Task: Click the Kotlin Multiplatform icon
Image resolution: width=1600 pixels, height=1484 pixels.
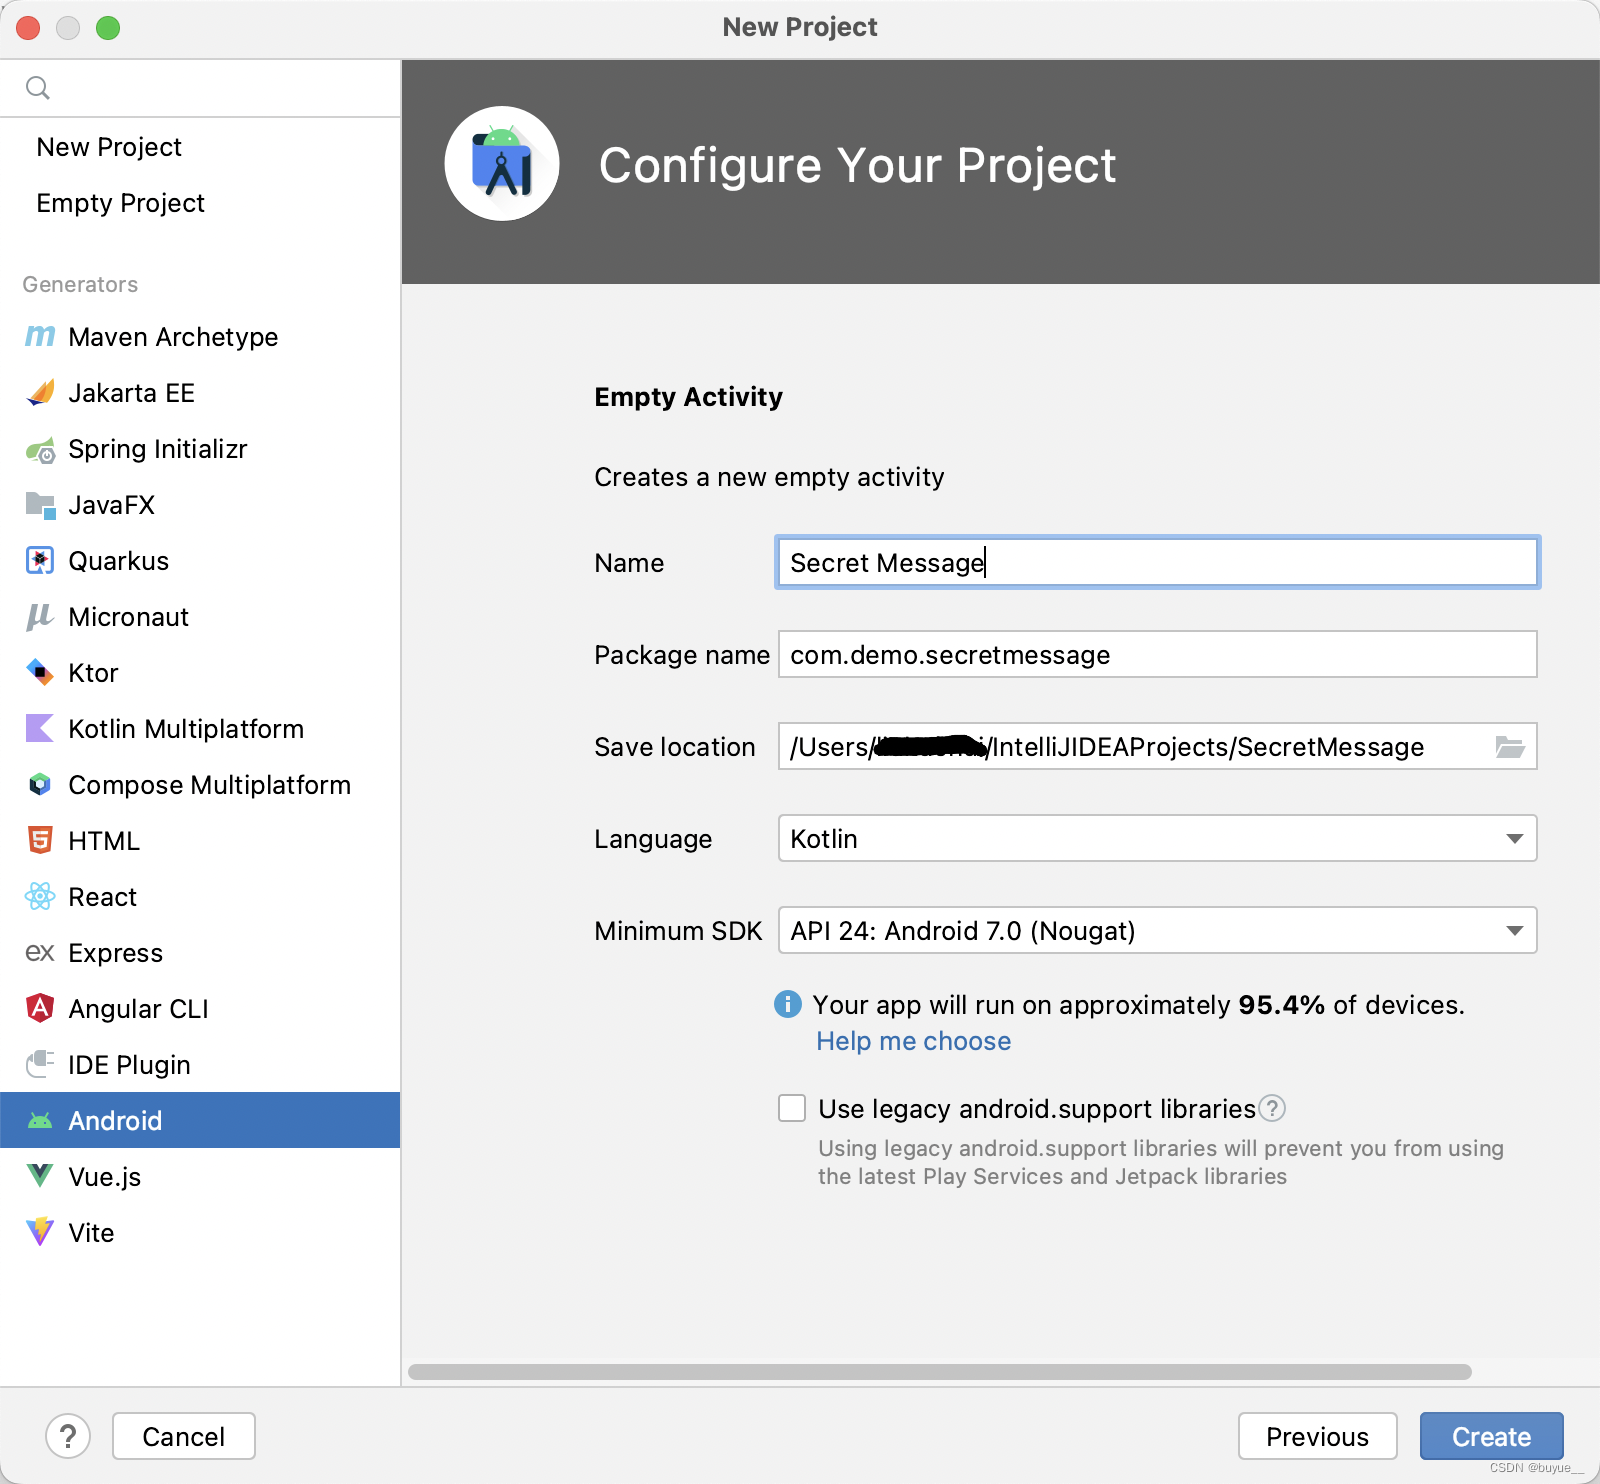Action: coord(39,728)
